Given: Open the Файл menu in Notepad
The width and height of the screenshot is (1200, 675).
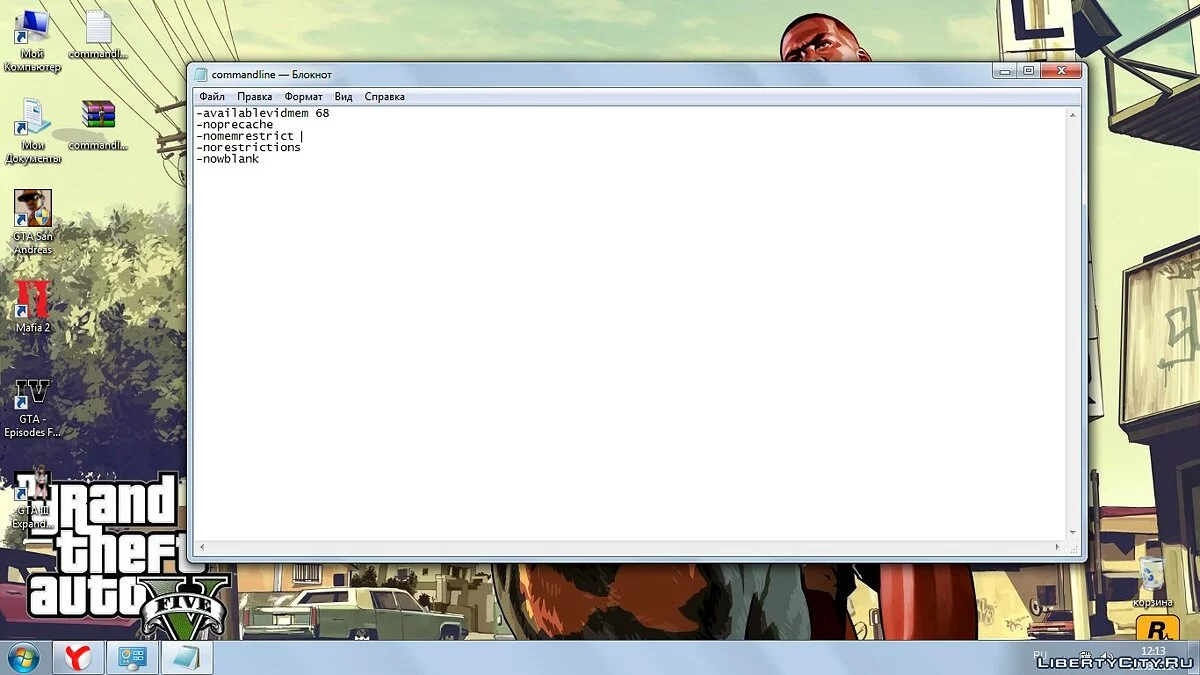Looking at the screenshot, I should click(211, 97).
